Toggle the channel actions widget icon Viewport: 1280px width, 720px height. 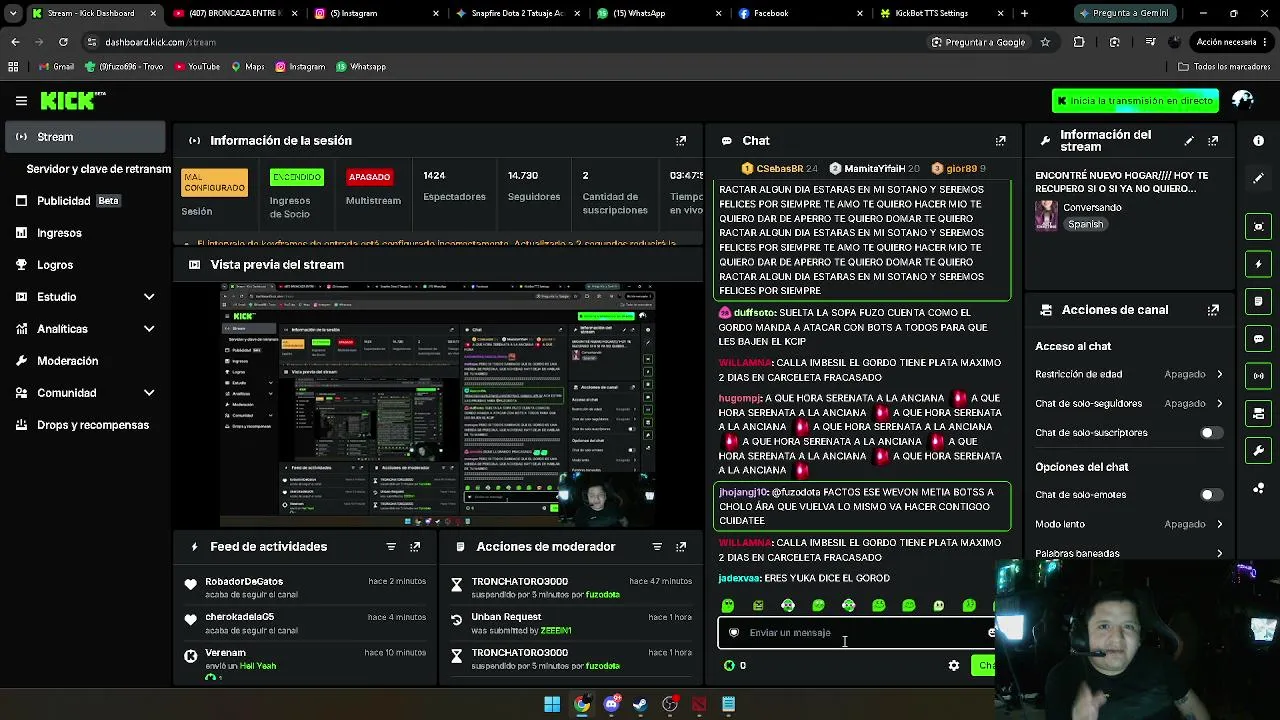pyautogui.click(x=1259, y=413)
